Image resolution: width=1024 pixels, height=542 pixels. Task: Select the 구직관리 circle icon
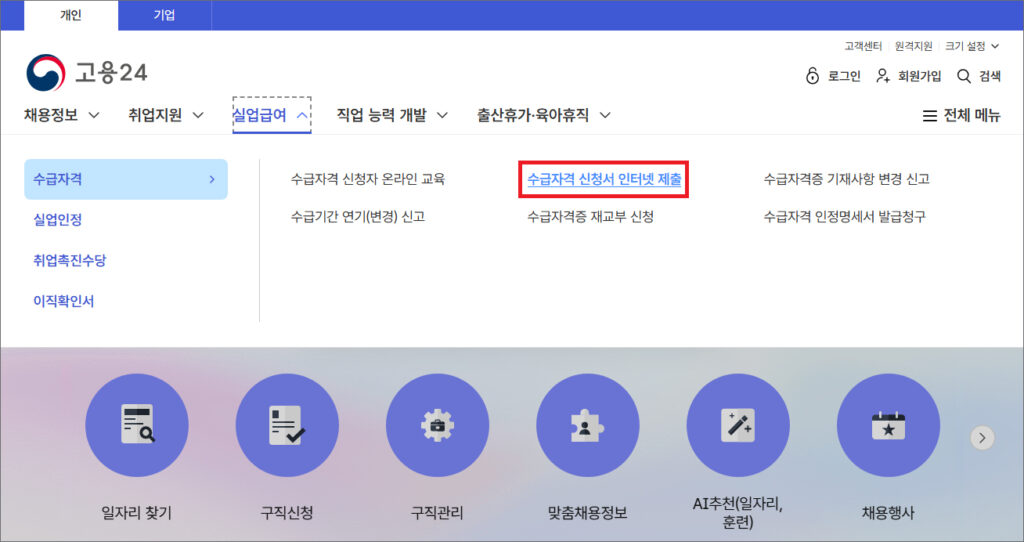coord(437,425)
